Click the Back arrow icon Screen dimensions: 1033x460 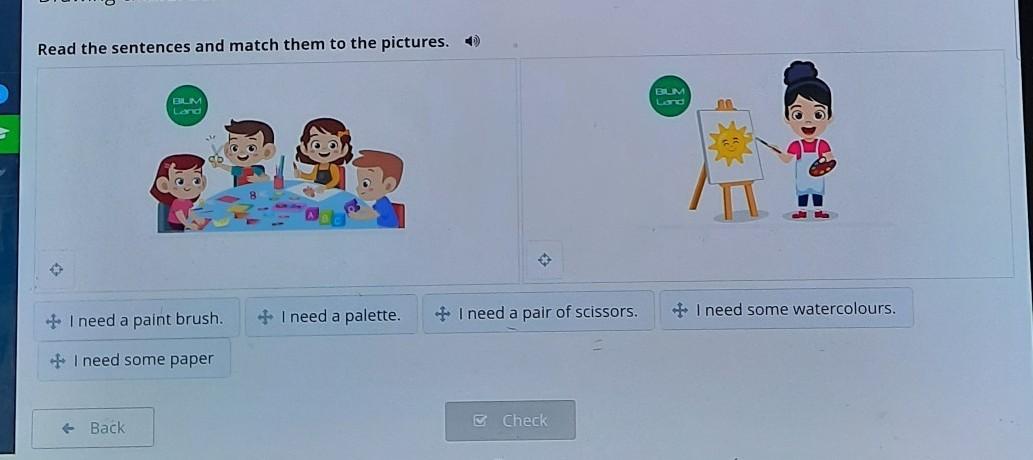coord(68,428)
